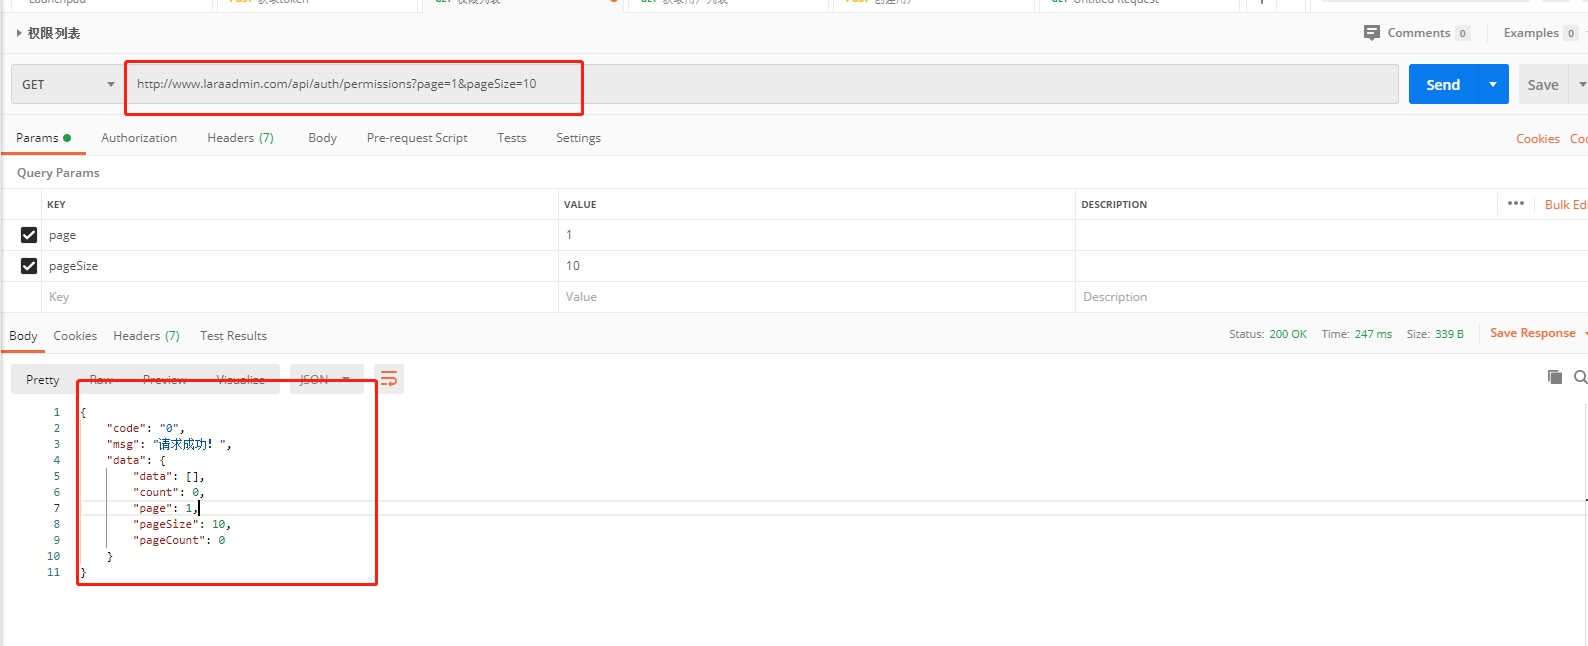Click the empty Key placeholder field
This screenshot has width=1588, height=646.
300,297
